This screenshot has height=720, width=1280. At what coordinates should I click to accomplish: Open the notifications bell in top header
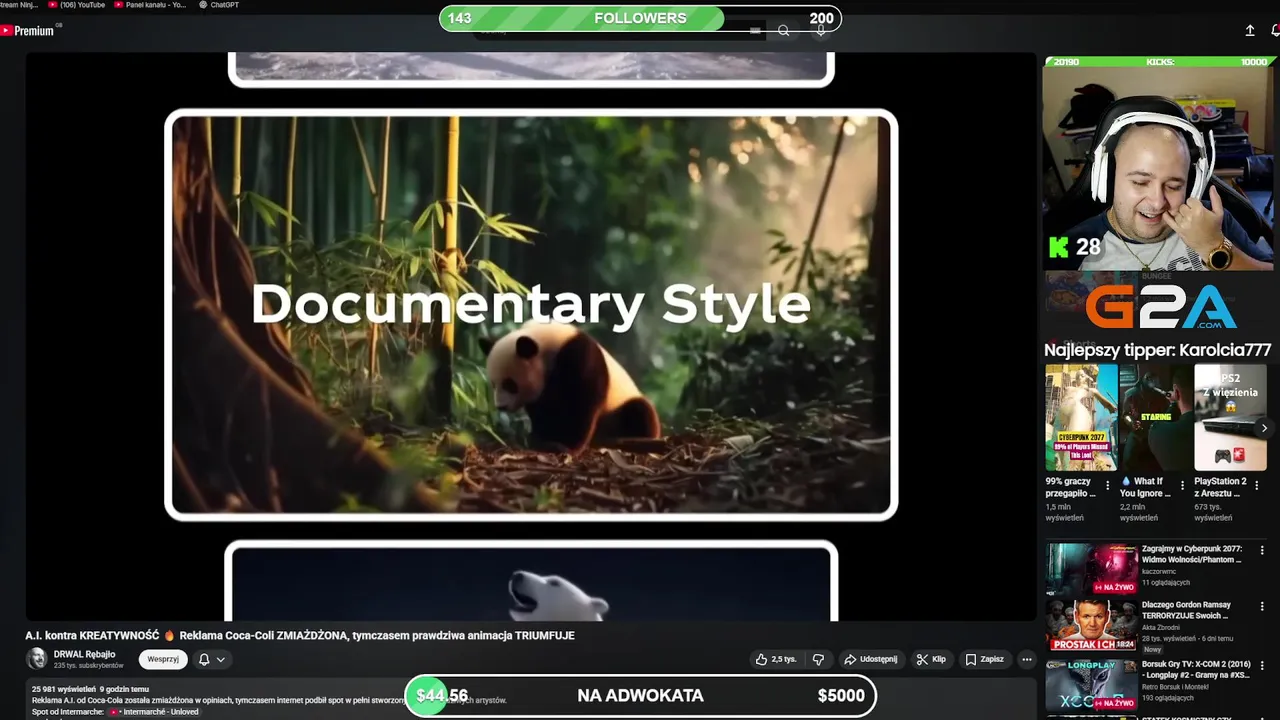(1275, 31)
